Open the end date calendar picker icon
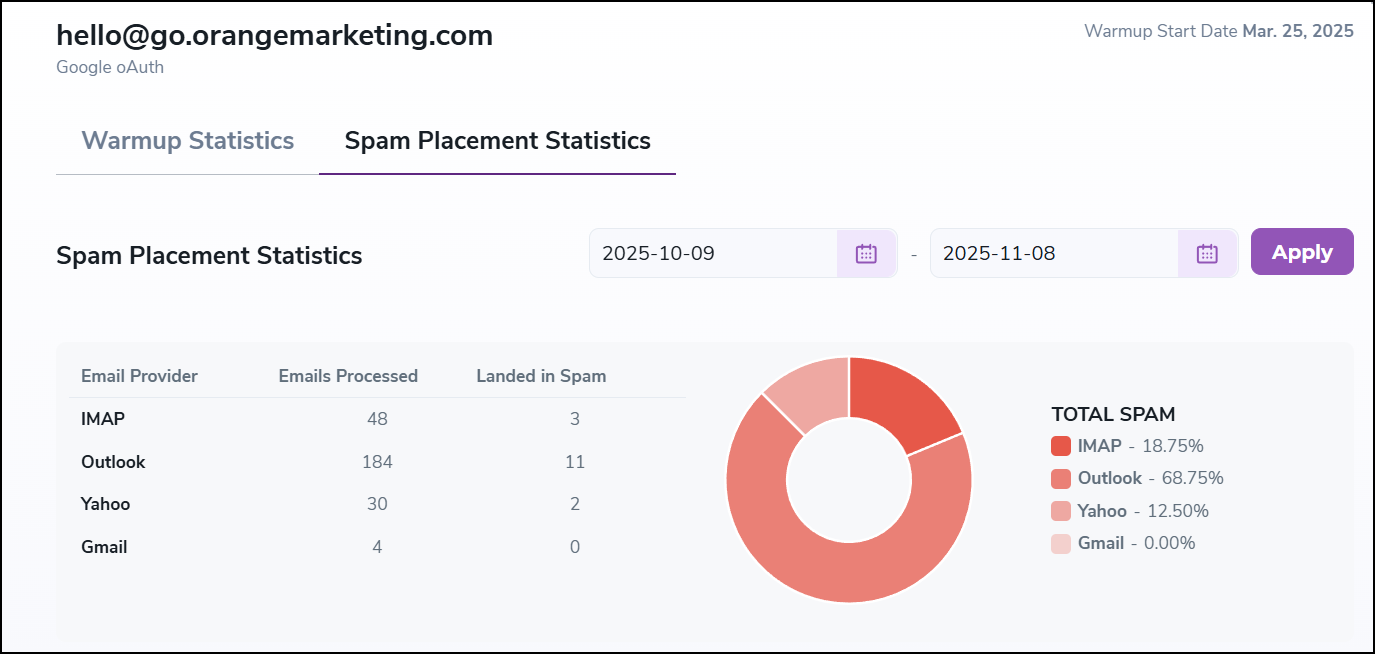Viewport: 1375px width, 654px height. click(x=1207, y=254)
